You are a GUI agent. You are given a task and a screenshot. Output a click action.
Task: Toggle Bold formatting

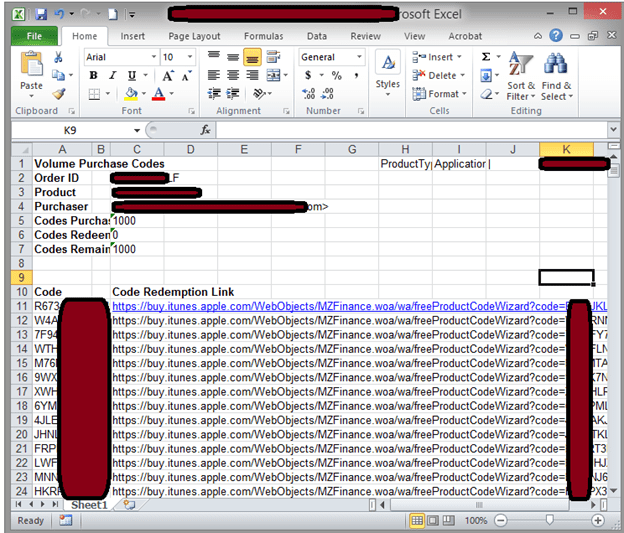[x=94, y=75]
